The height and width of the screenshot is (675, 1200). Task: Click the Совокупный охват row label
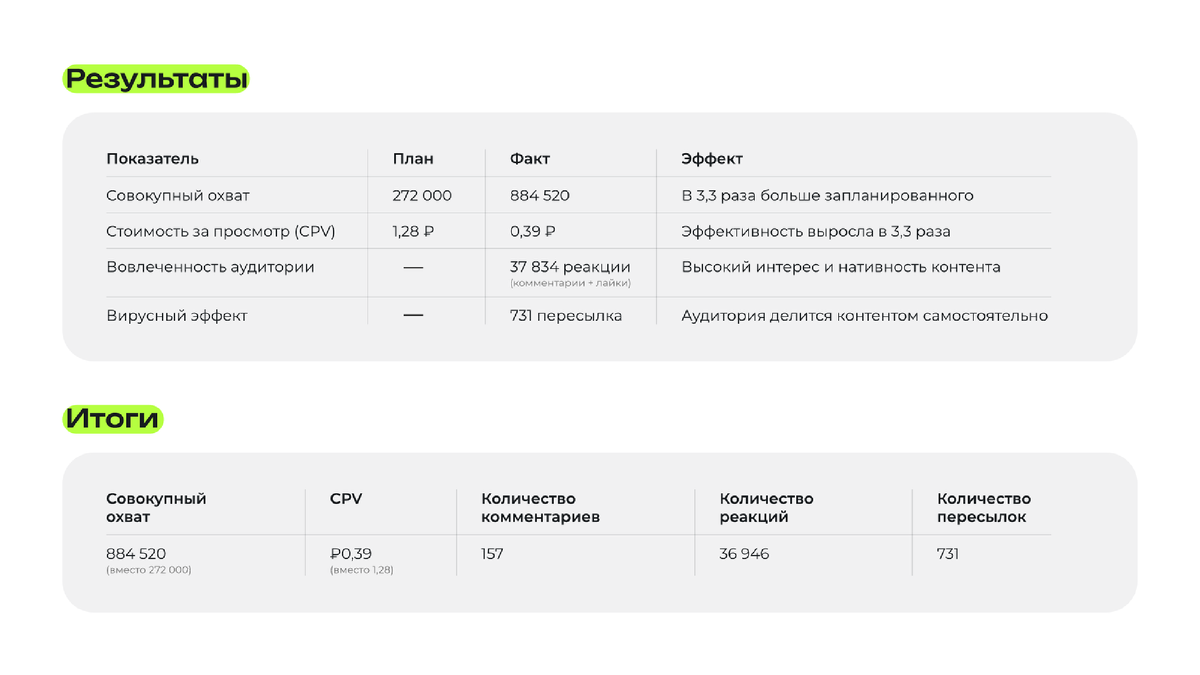click(178, 196)
